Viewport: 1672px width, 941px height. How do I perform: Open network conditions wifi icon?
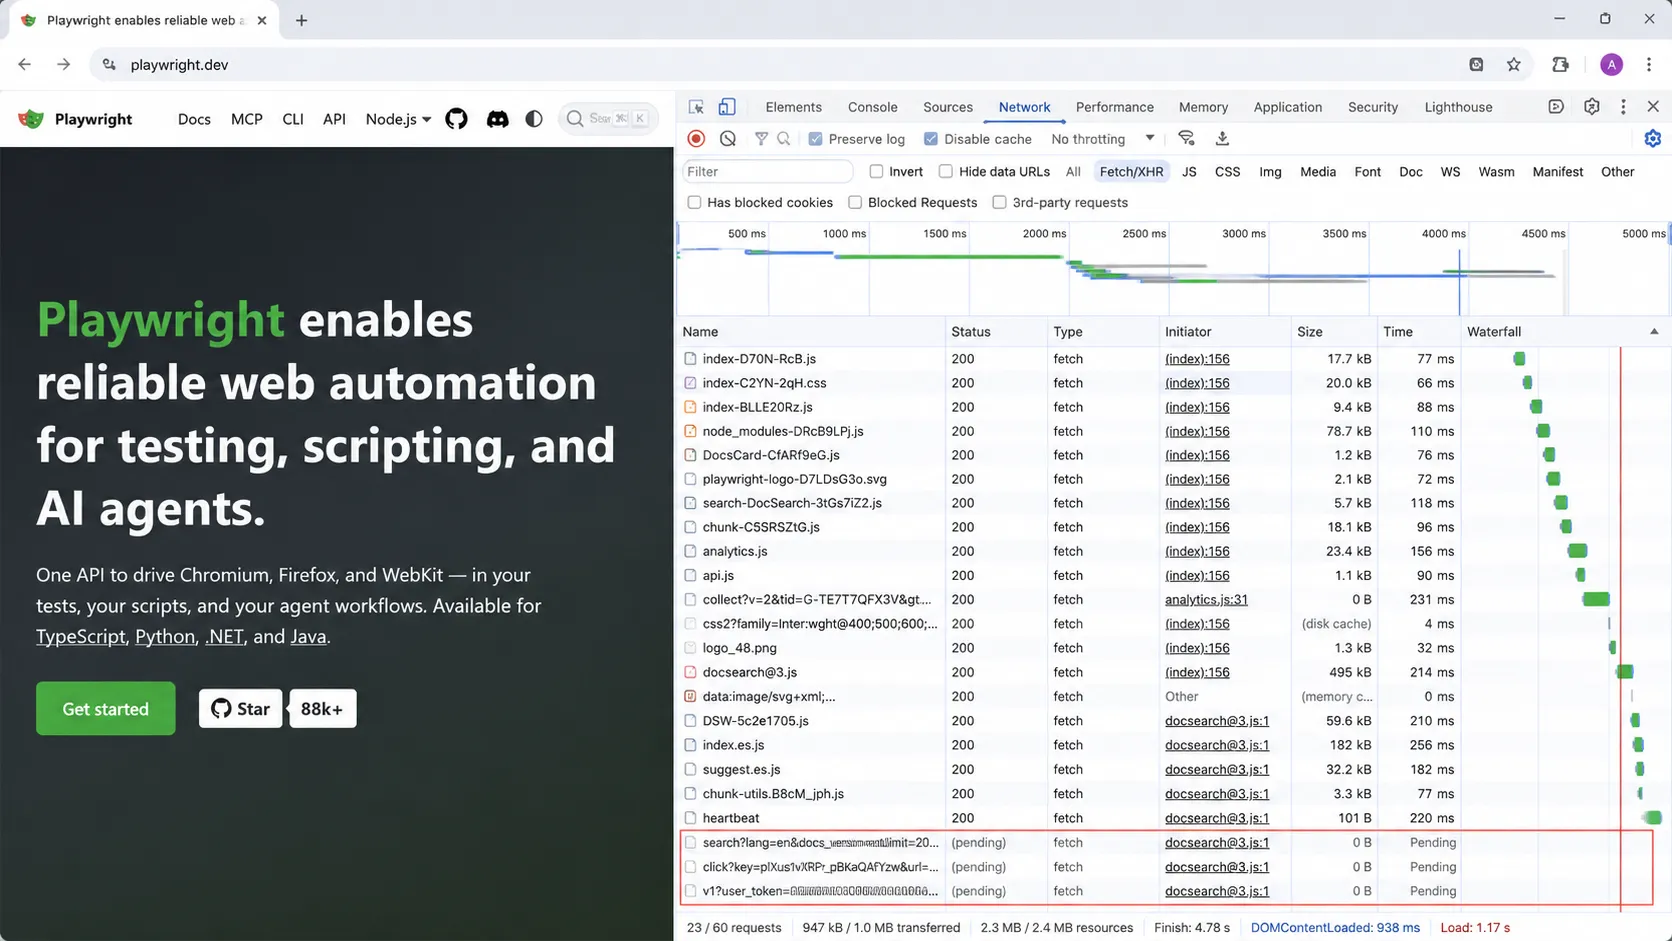point(1186,139)
